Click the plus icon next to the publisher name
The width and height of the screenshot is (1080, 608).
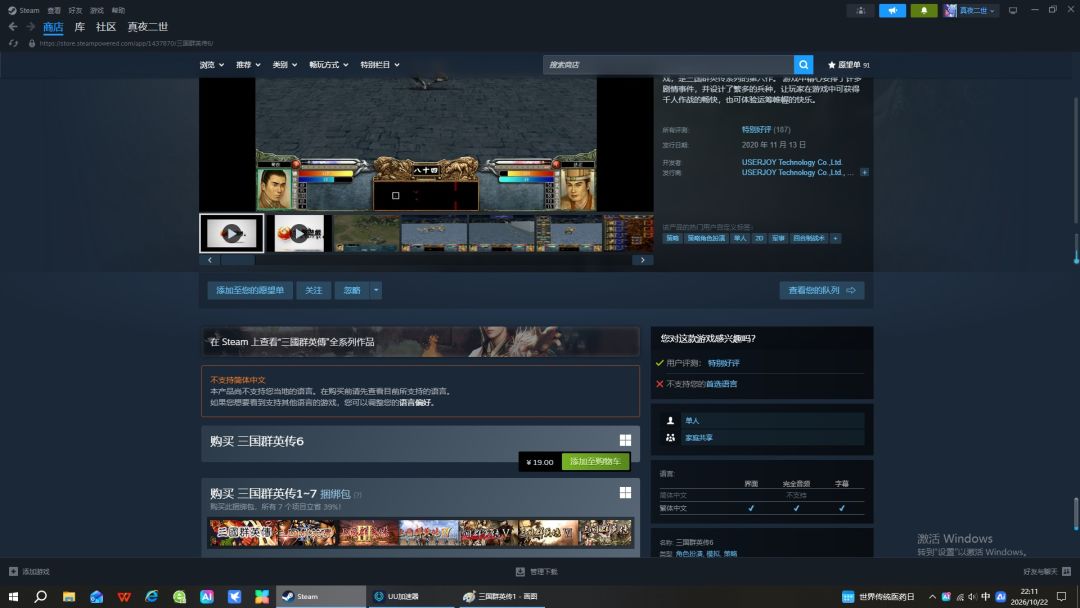point(864,172)
